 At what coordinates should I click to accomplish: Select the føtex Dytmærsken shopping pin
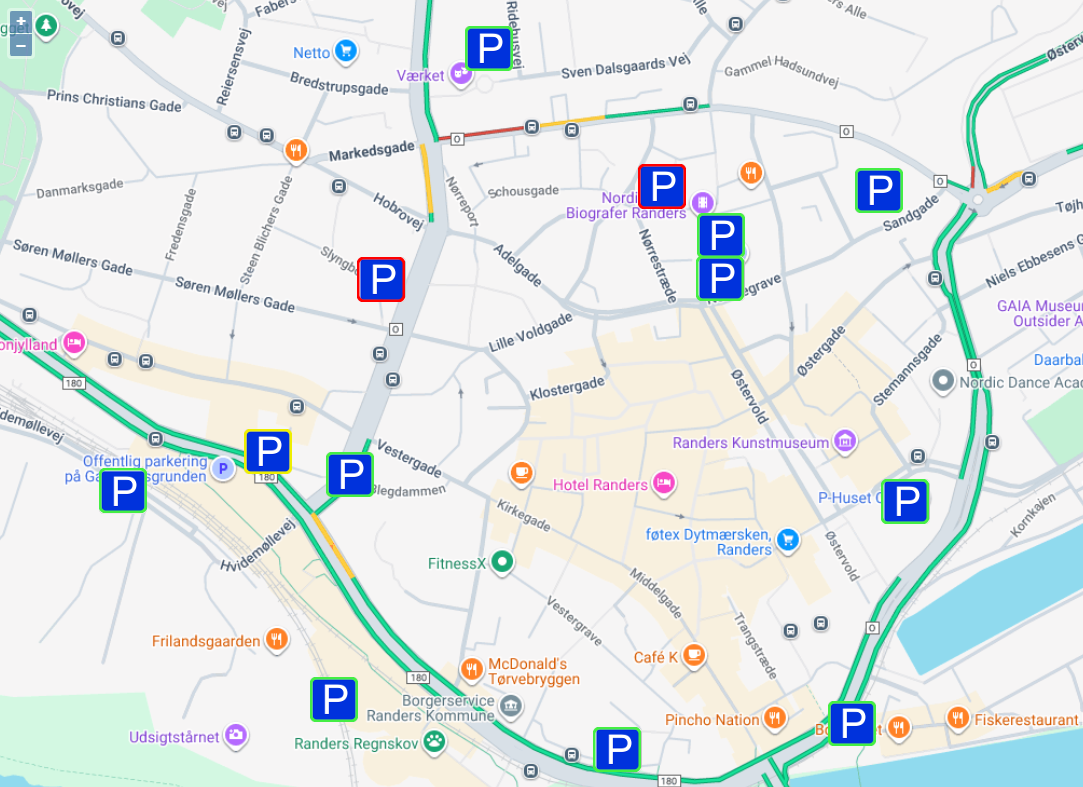click(x=787, y=540)
